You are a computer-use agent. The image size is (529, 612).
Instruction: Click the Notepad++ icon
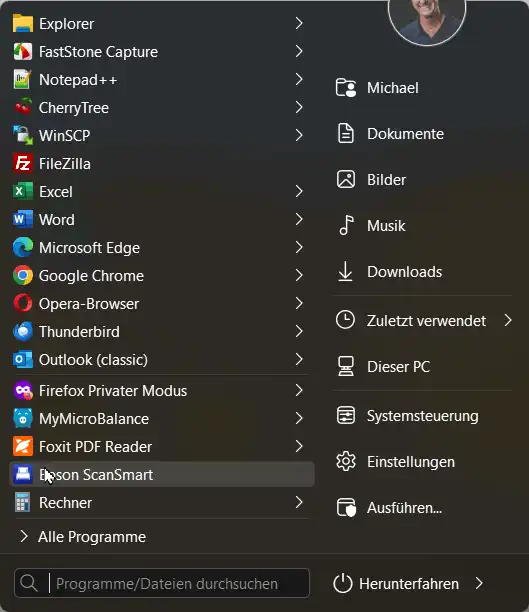coord(23,80)
